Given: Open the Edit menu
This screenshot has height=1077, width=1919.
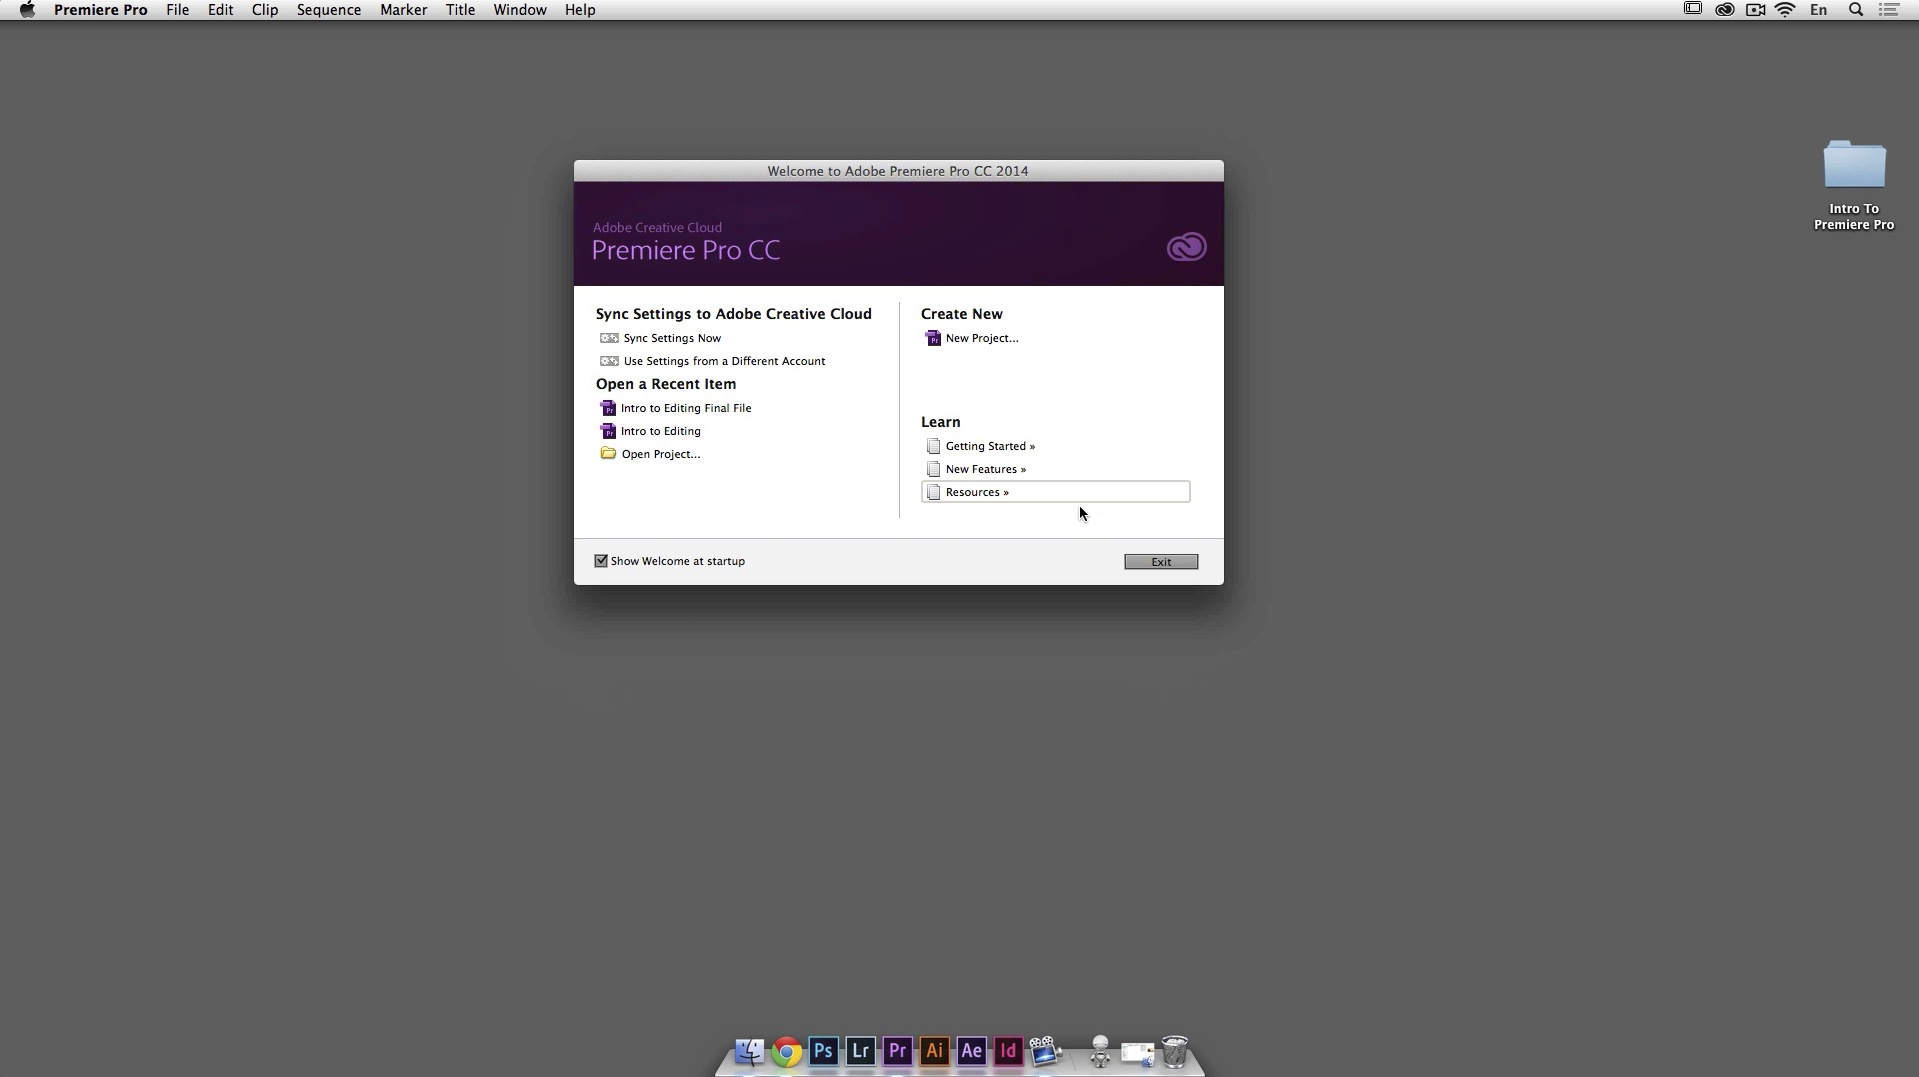Looking at the screenshot, I should click(220, 10).
